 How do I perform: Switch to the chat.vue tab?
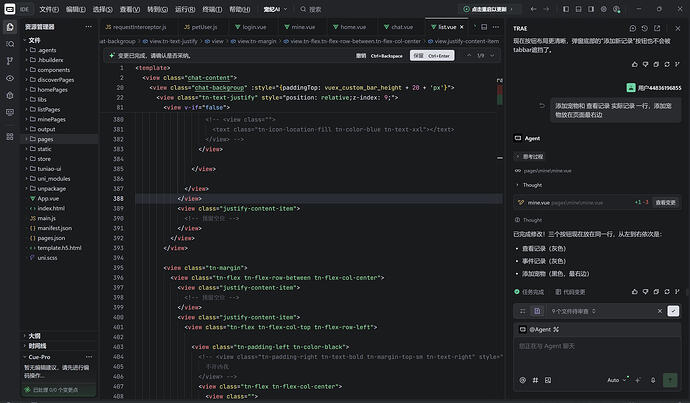398,27
